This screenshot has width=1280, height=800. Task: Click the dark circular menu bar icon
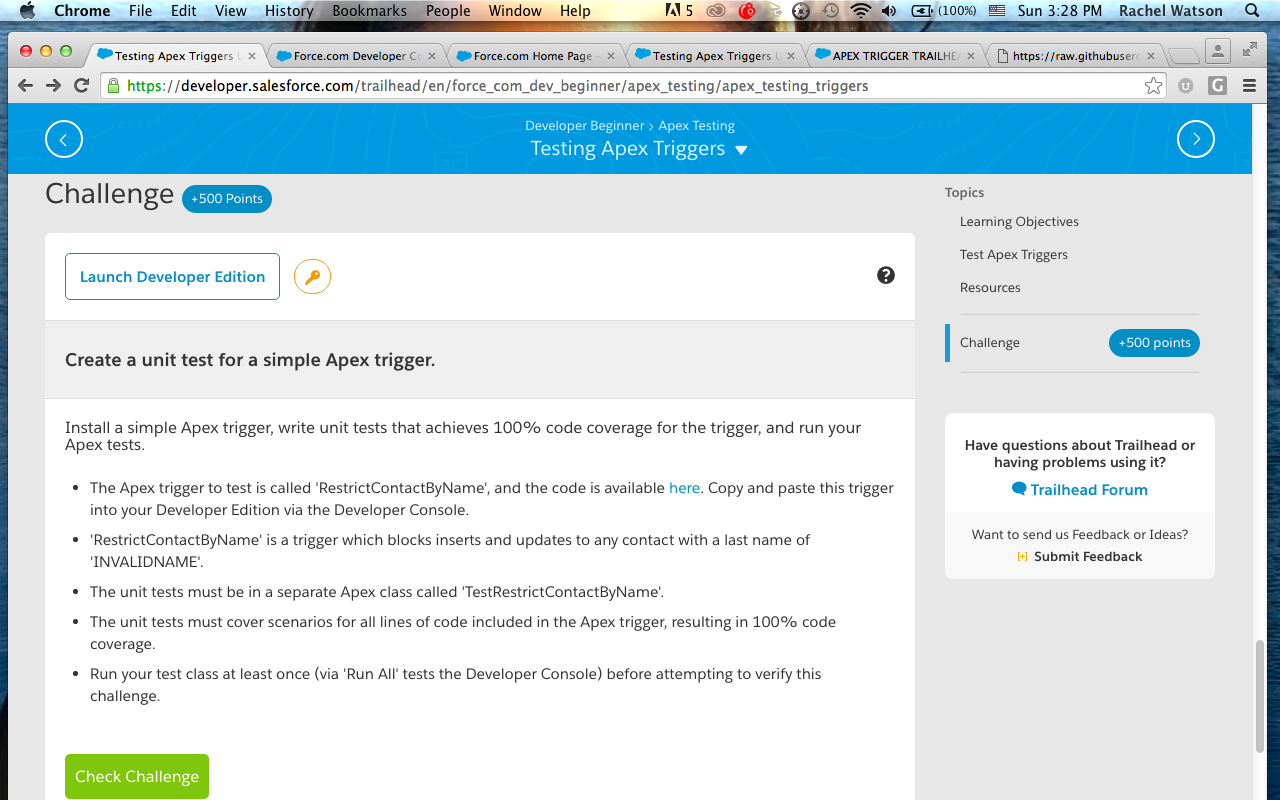point(801,11)
